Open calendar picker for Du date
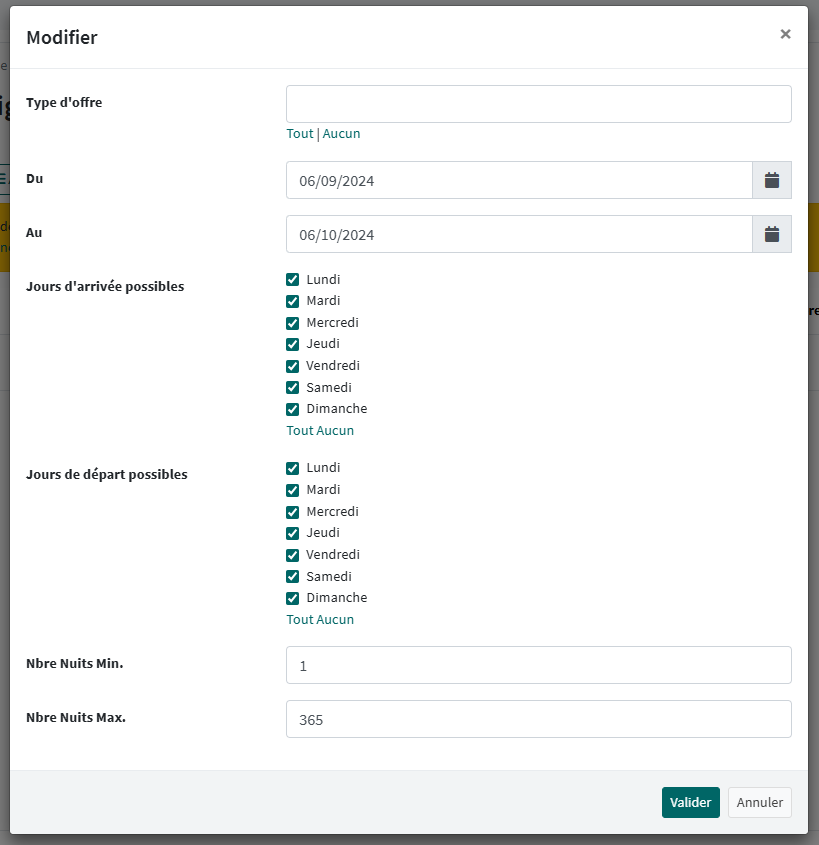 click(771, 180)
